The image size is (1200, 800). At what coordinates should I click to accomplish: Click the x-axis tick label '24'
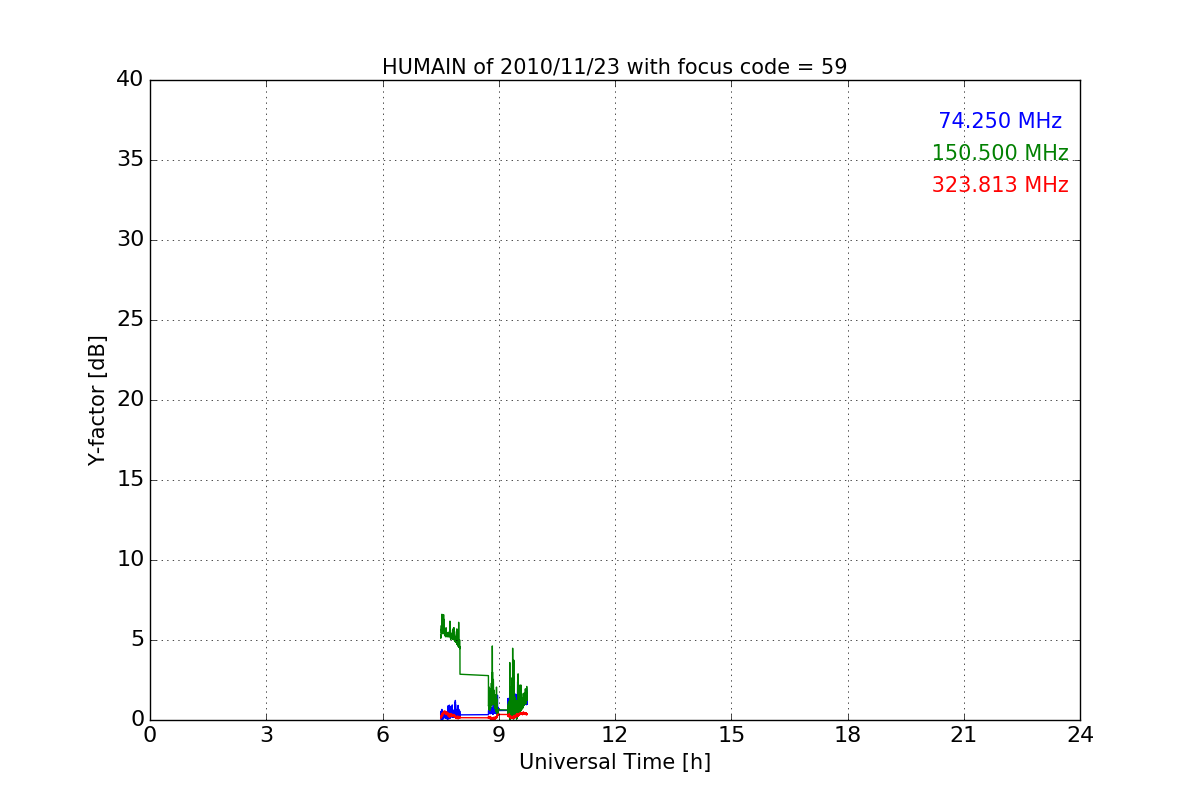[1080, 735]
